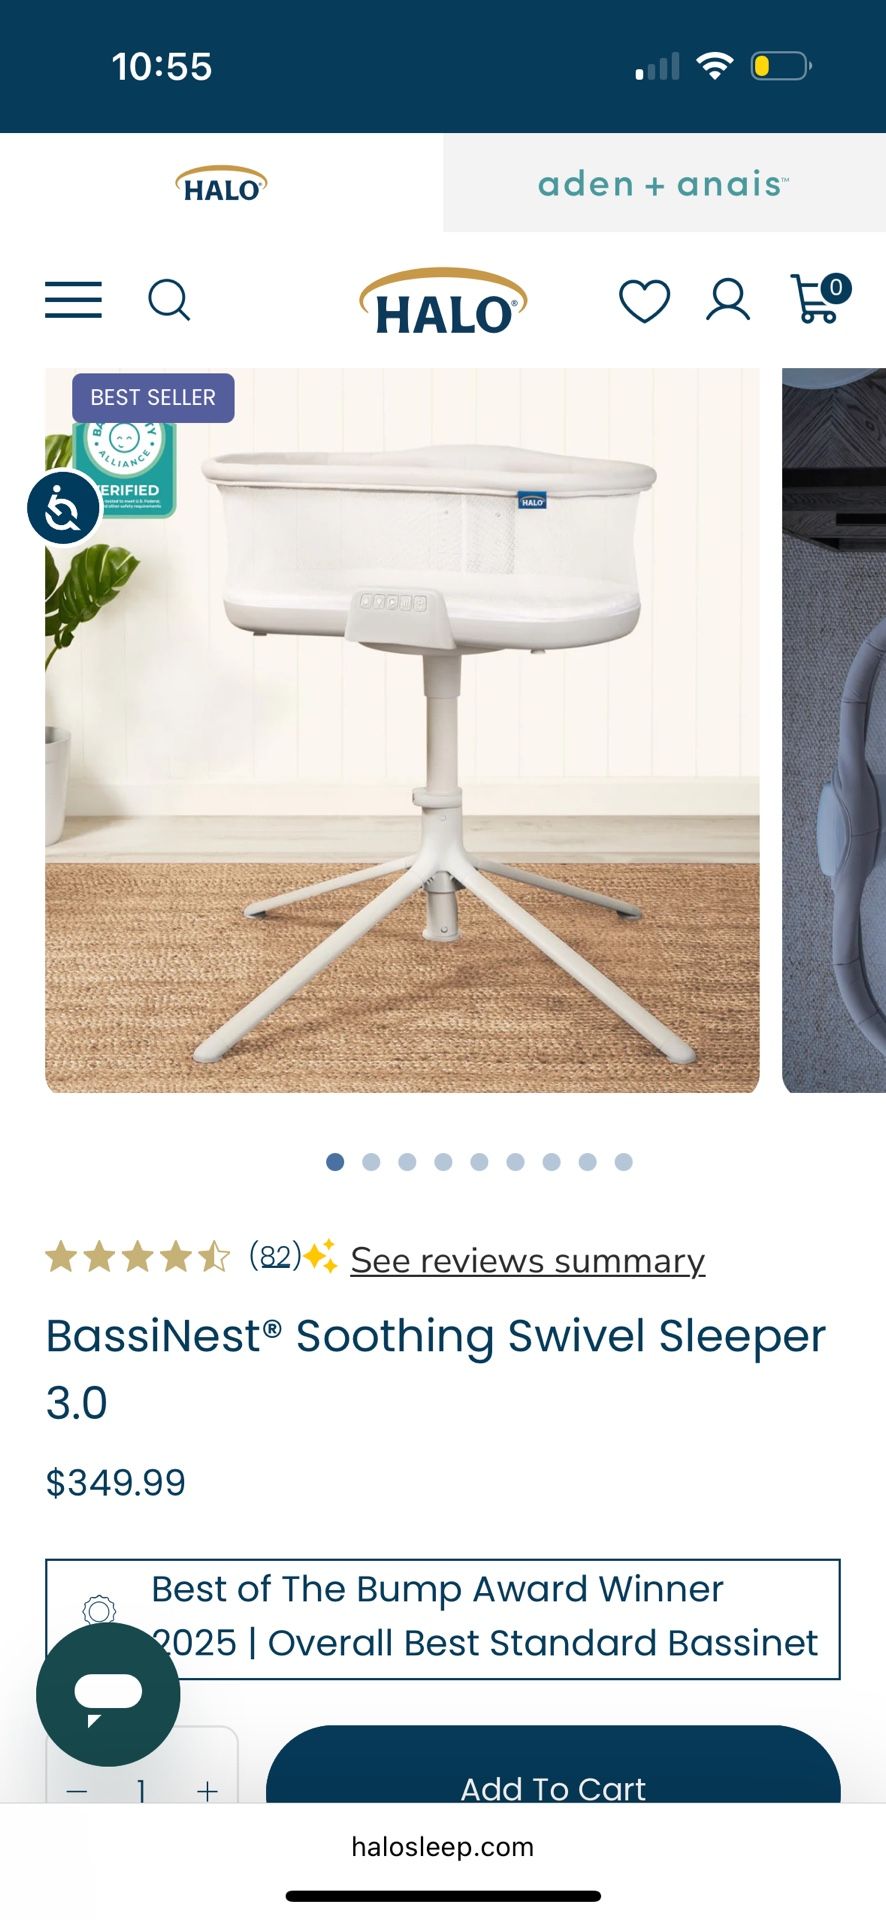Jump to the second carousel image dot
886x1920 pixels.
point(371,1161)
